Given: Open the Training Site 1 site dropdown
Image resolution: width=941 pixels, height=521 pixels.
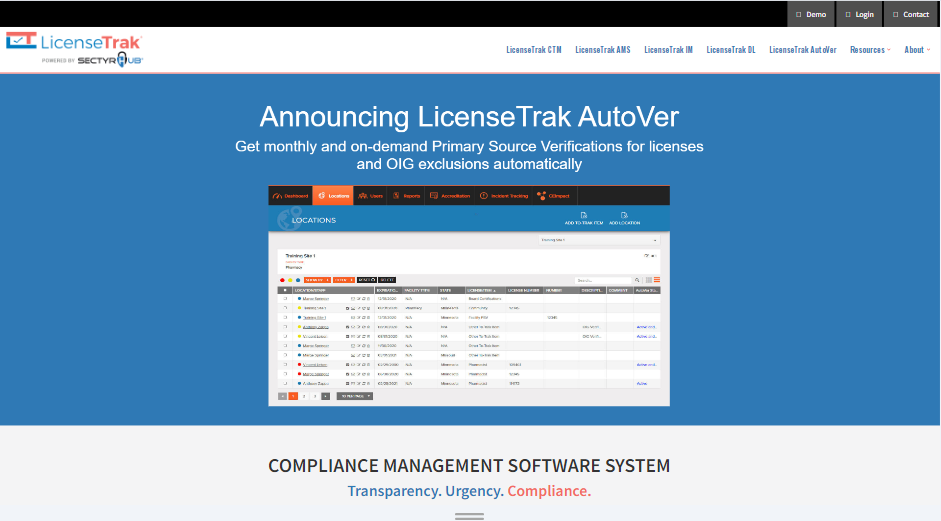Looking at the screenshot, I should tap(598, 240).
